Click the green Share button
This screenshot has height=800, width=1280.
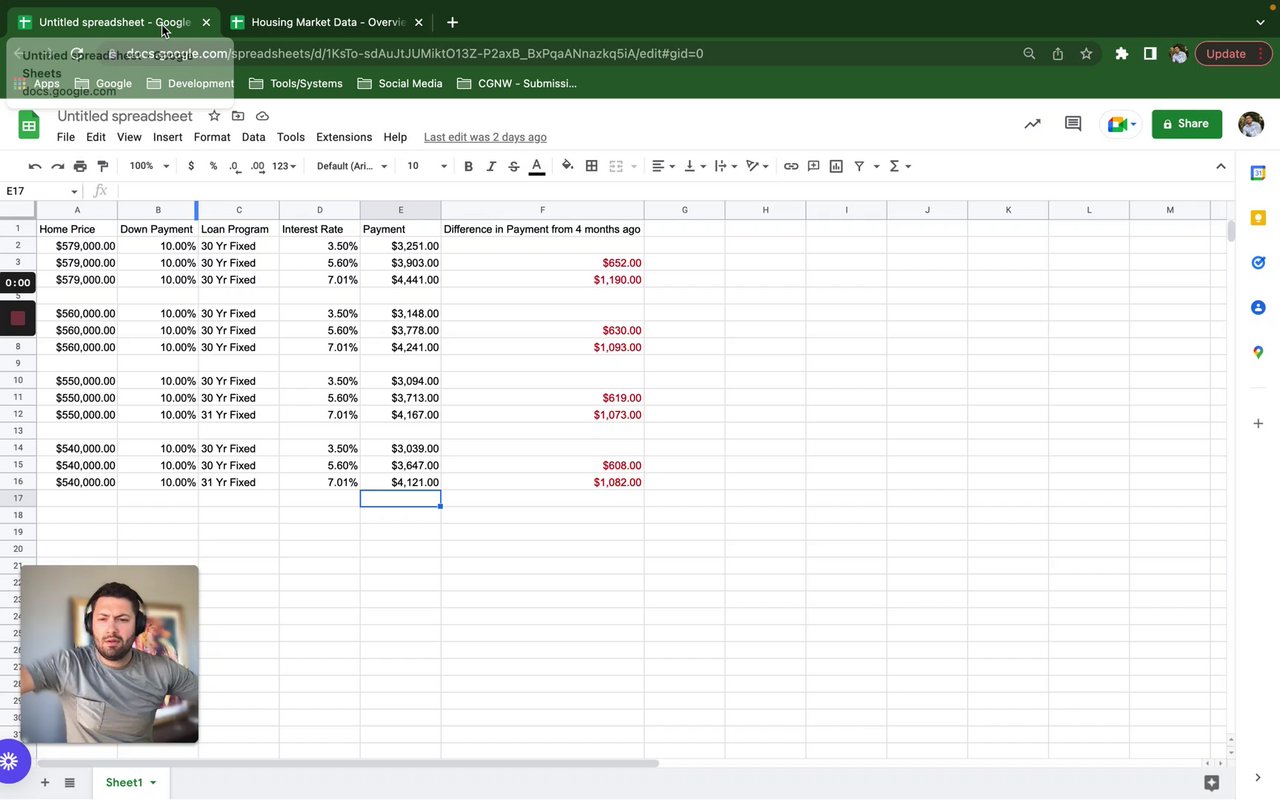[x=1187, y=124]
